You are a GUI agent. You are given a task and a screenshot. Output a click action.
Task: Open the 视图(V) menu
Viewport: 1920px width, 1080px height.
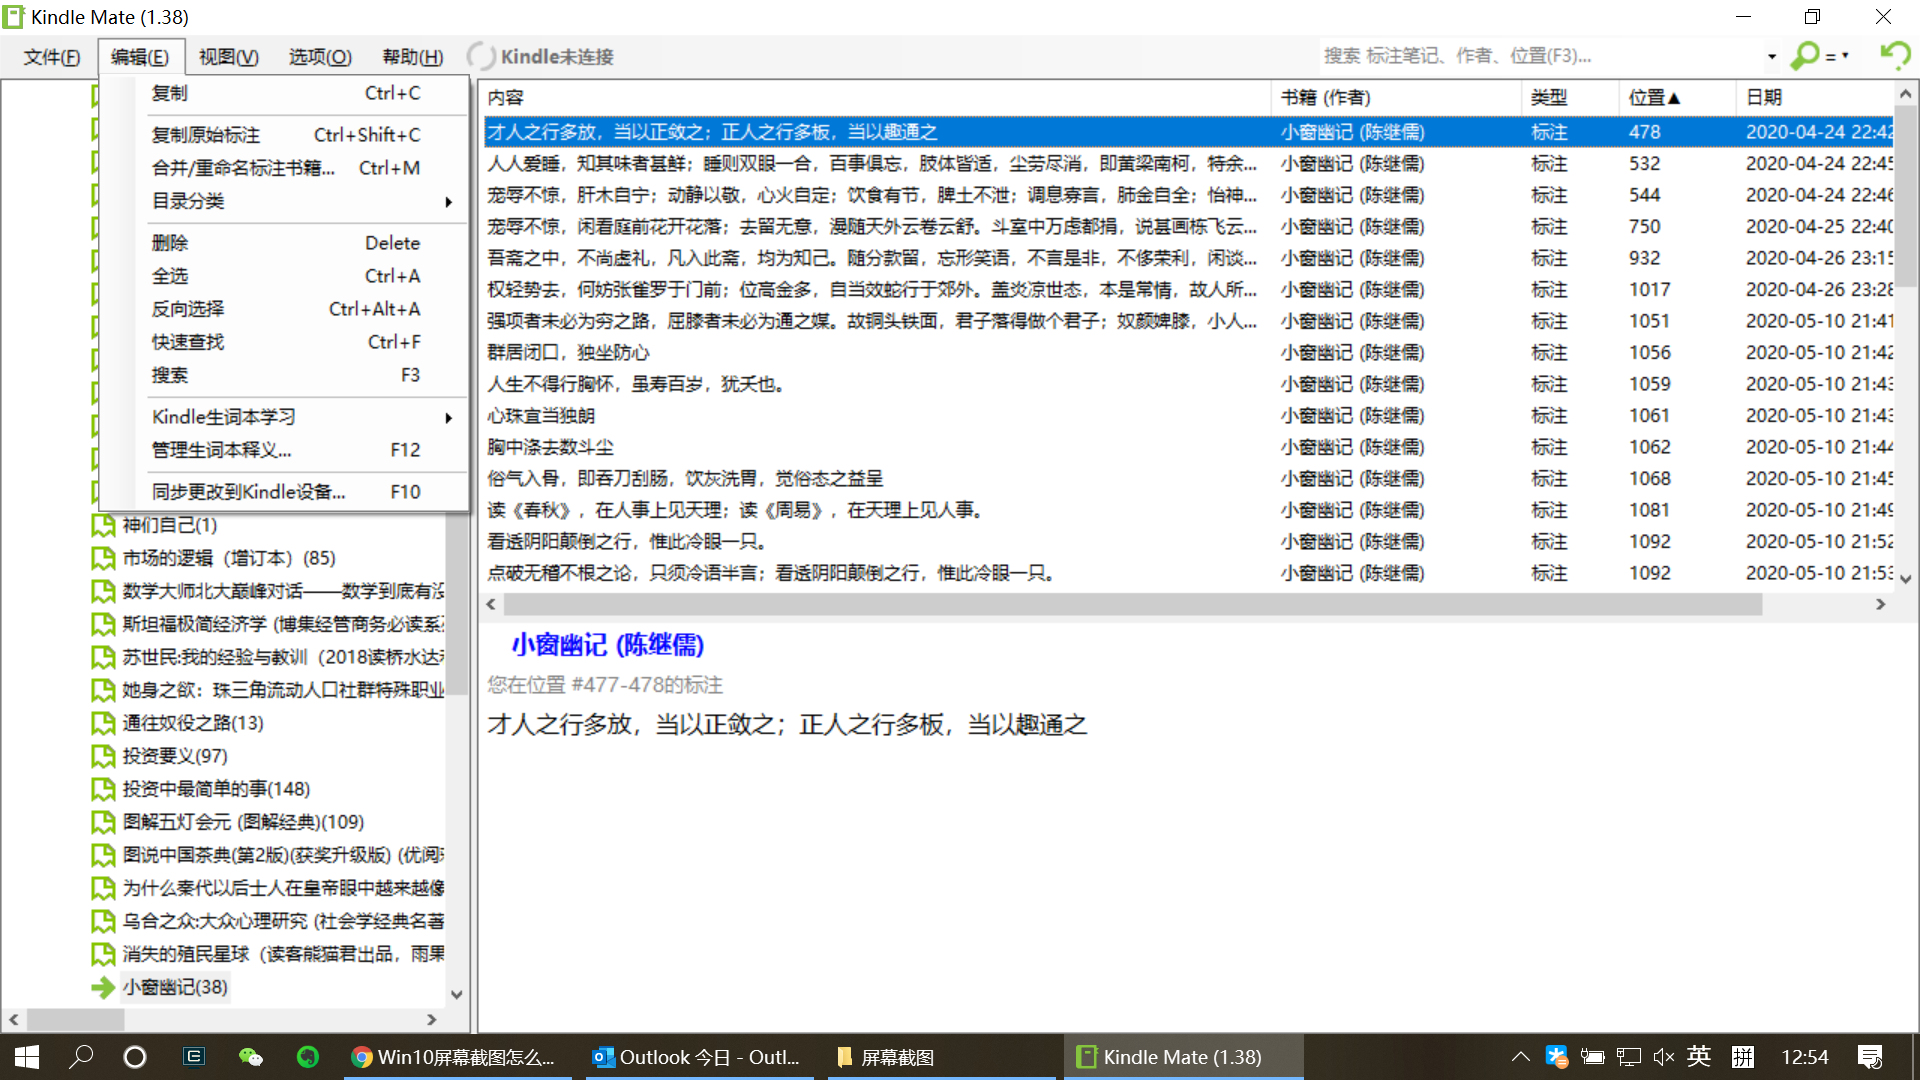coord(228,57)
